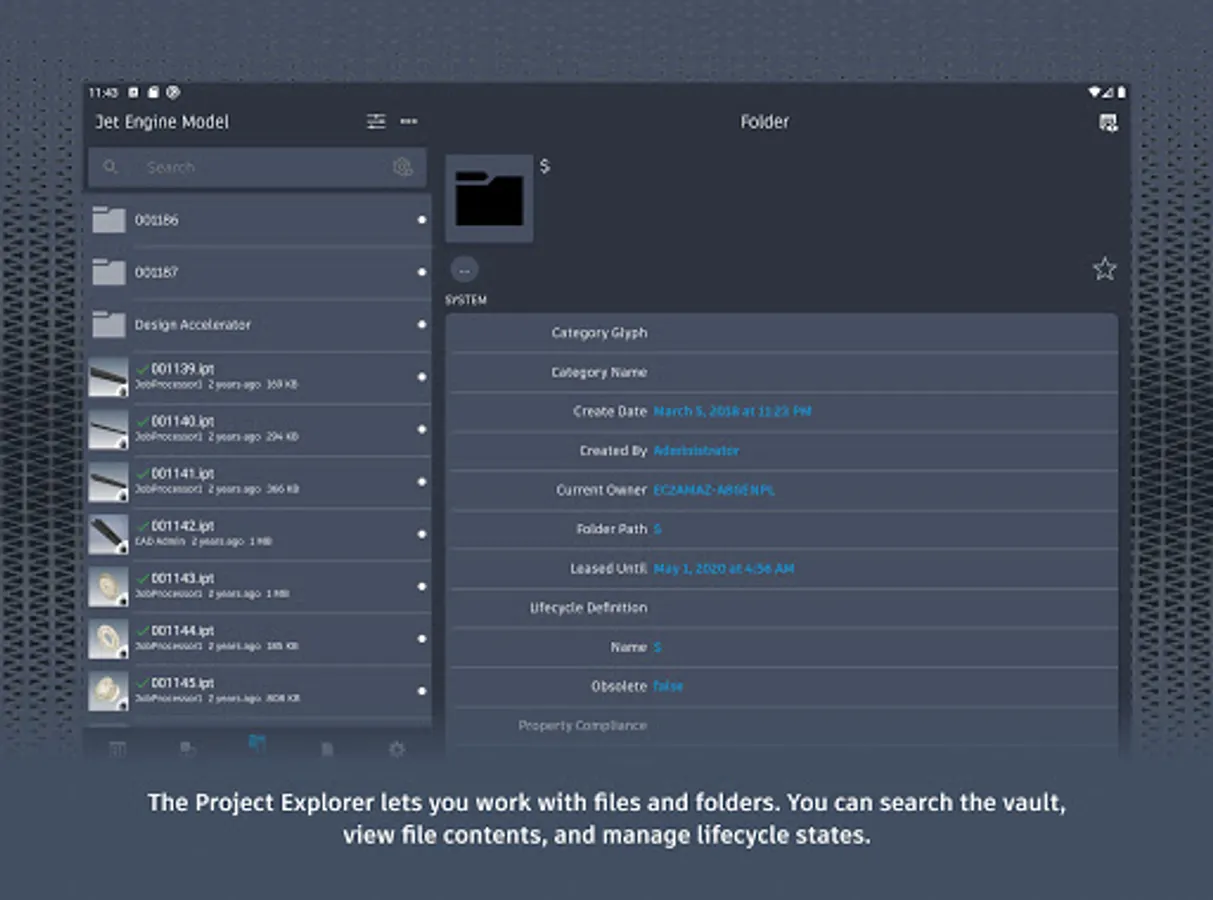
Task: Open the filter sliders icon beside Jet Engine Model
Action: point(376,121)
